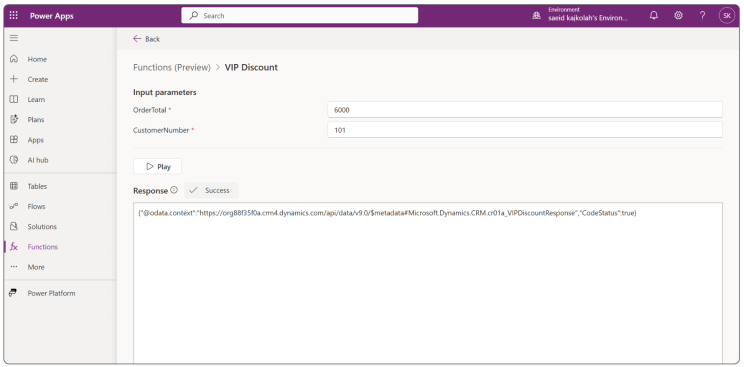
Task: Select Tables in the sidebar
Action: point(37,187)
